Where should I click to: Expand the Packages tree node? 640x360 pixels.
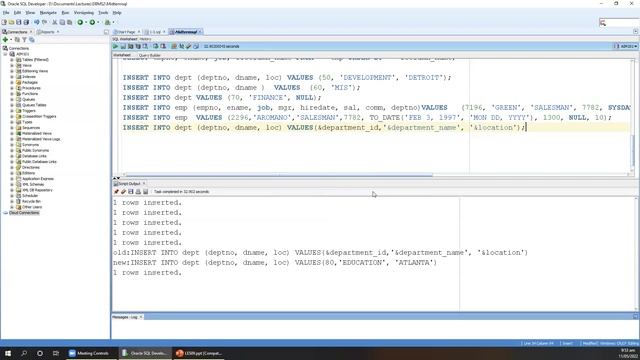pyautogui.click(x=12, y=82)
